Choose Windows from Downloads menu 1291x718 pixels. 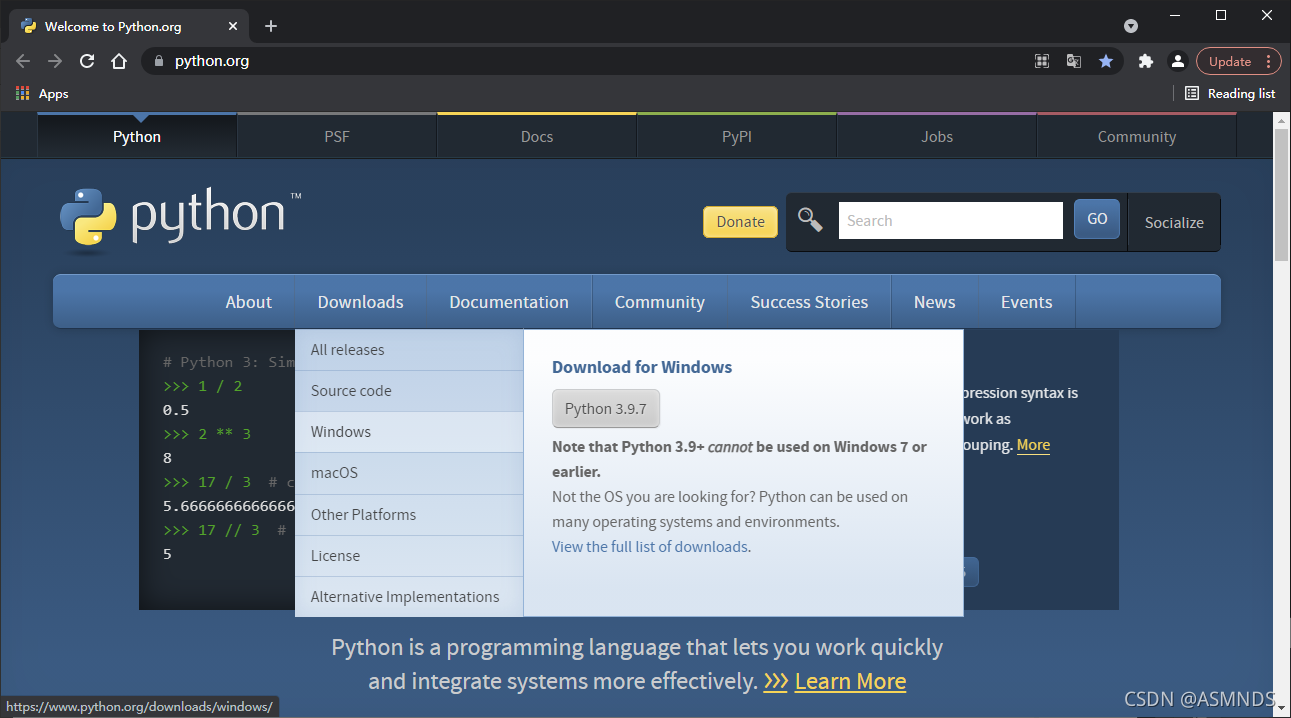click(x=409, y=432)
